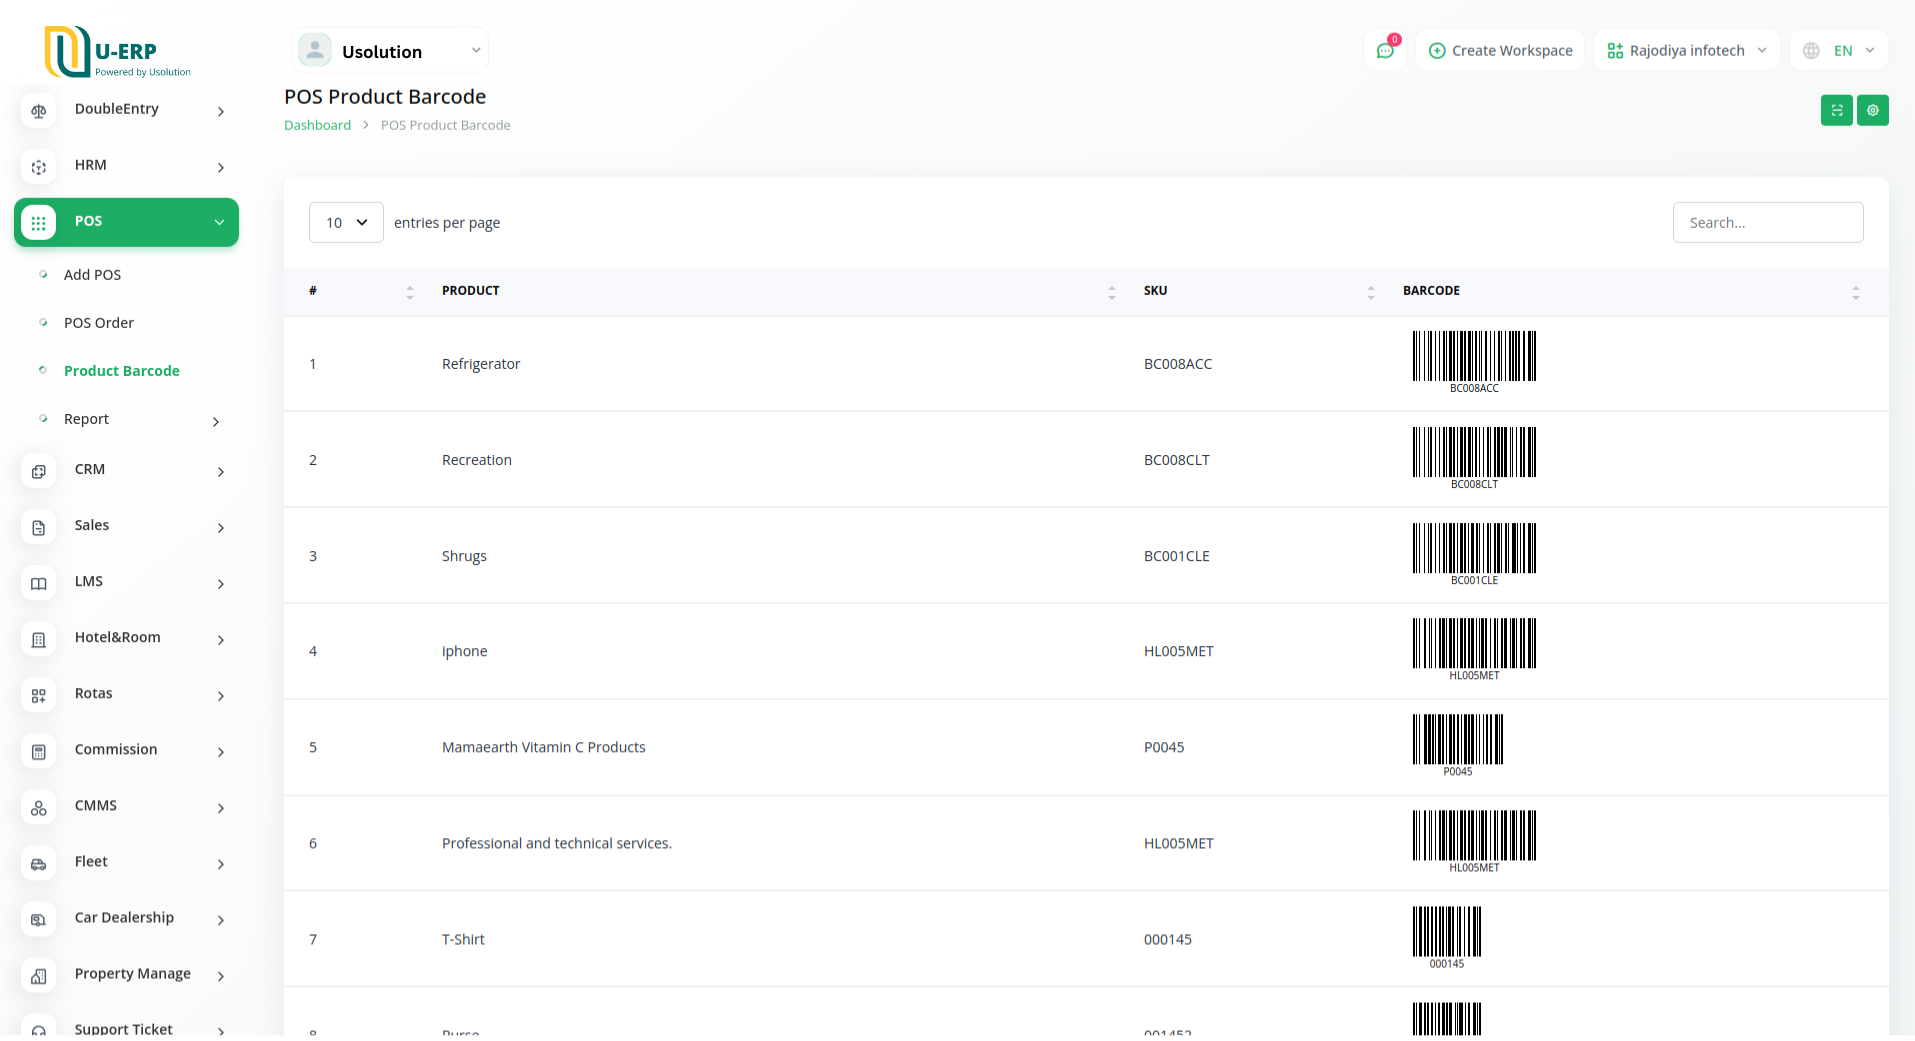
Task: Click the Usolution user avatar
Action: pos(315,50)
